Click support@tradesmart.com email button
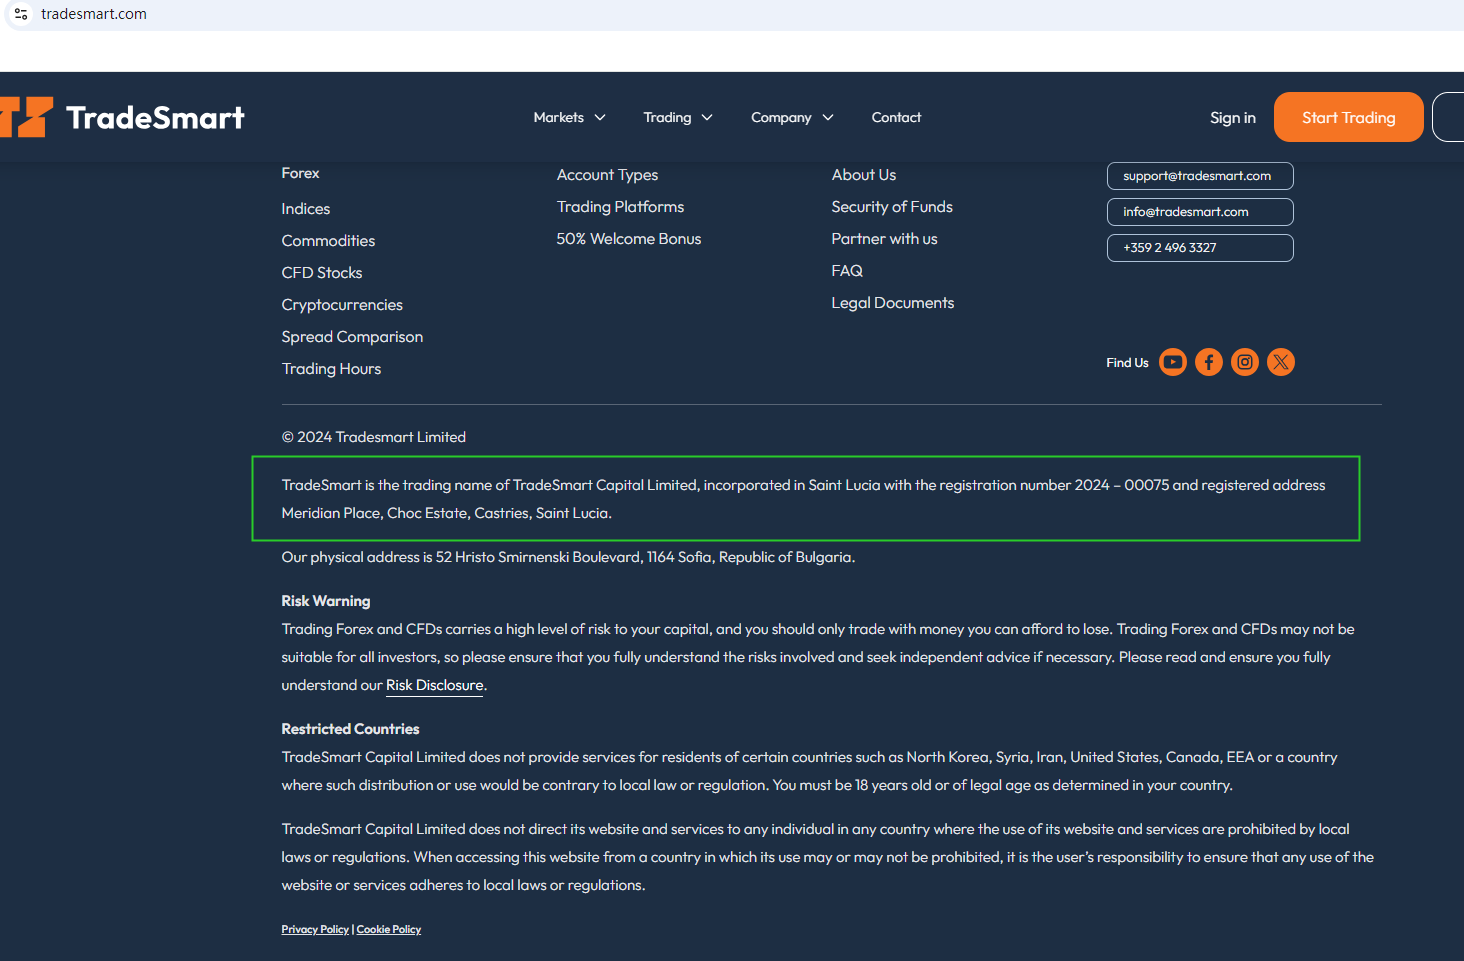 [x=1200, y=176]
